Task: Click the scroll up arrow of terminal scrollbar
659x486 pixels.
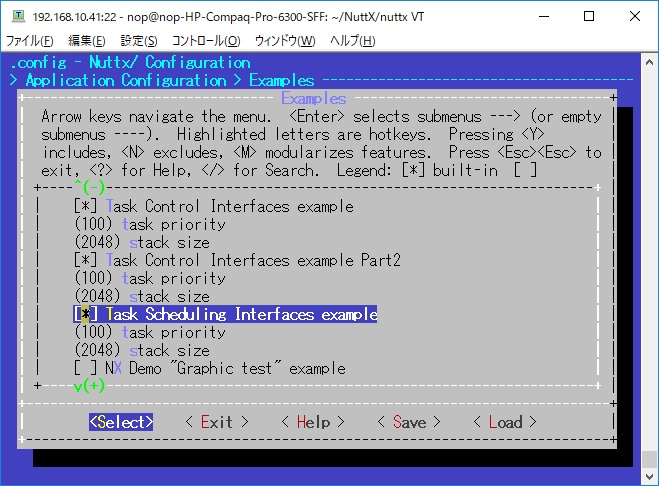Action: click(x=649, y=62)
